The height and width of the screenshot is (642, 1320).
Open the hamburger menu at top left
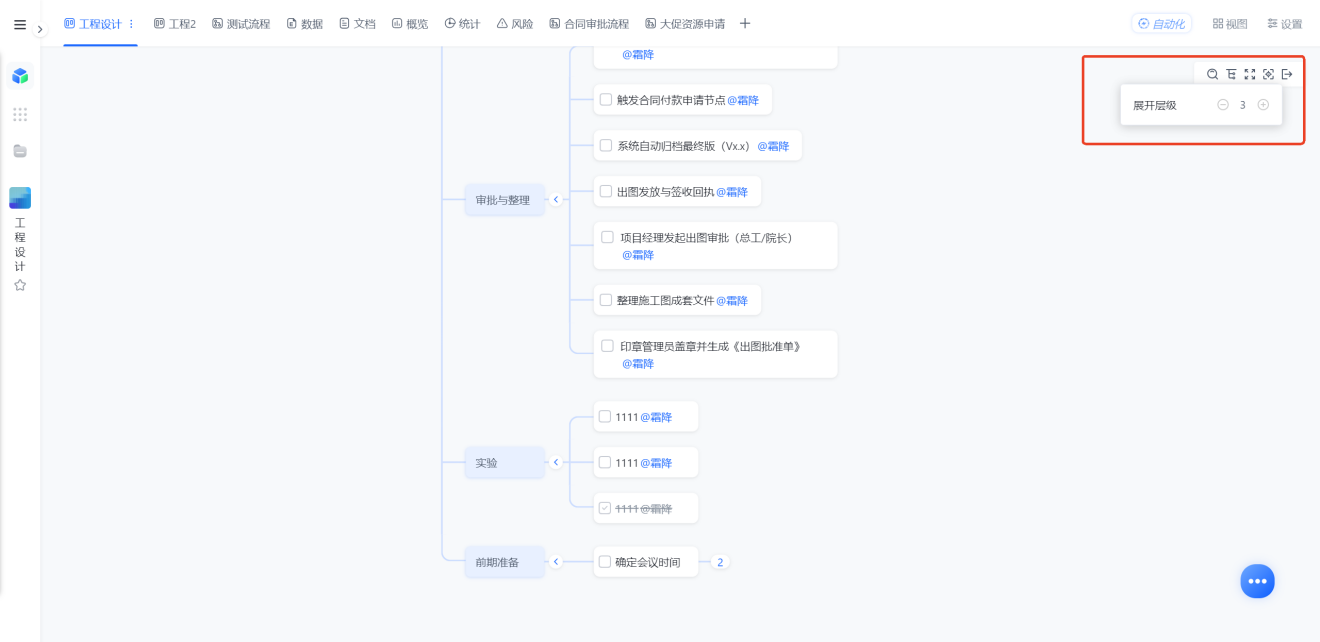(20, 25)
